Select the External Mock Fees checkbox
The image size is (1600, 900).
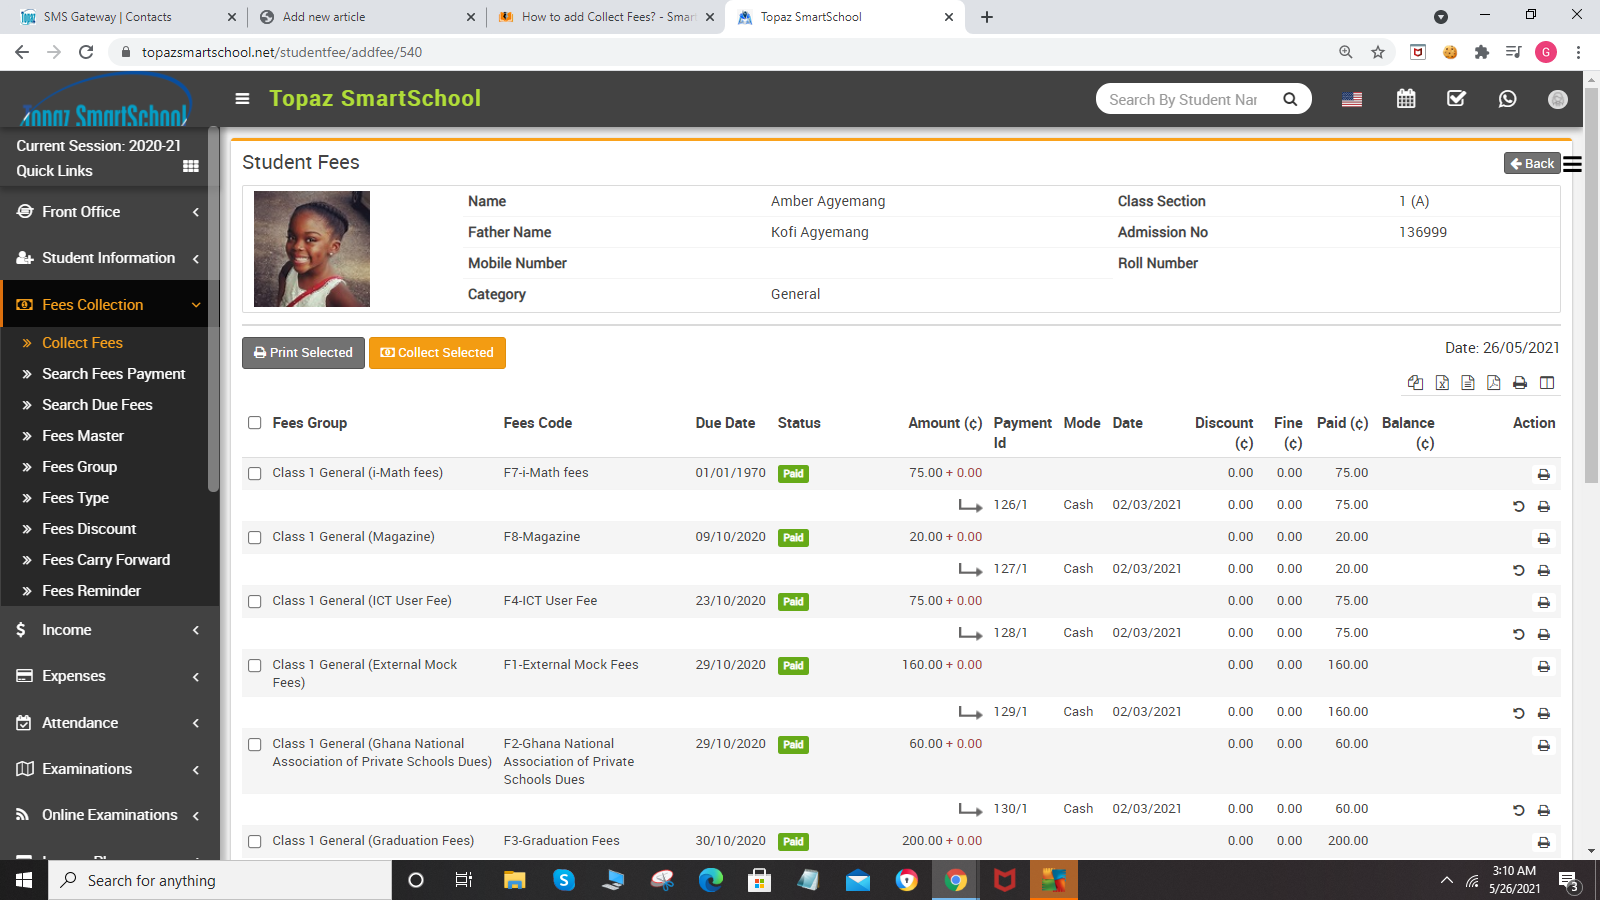[x=255, y=666]
